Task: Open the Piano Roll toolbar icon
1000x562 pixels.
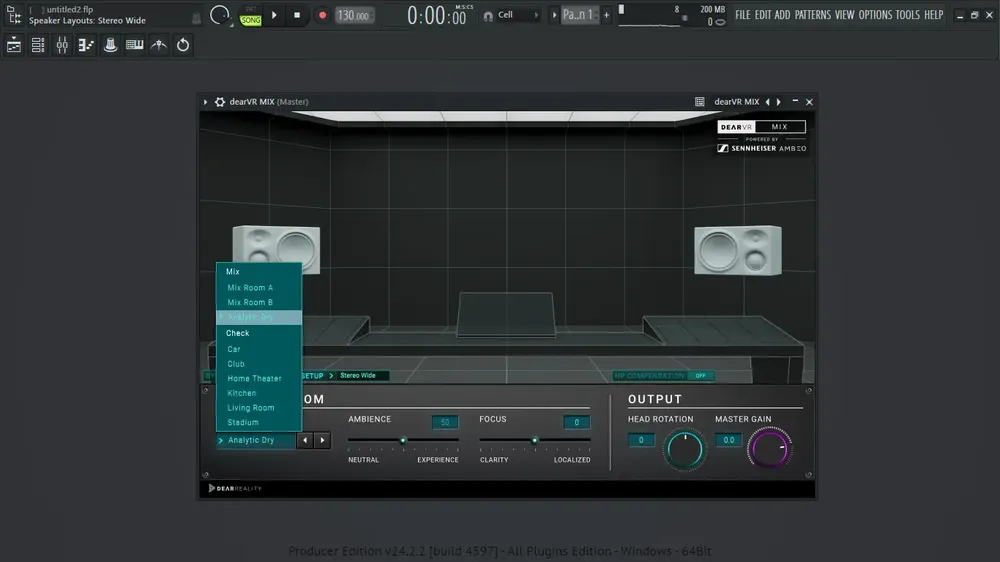Action: point(86,45)
